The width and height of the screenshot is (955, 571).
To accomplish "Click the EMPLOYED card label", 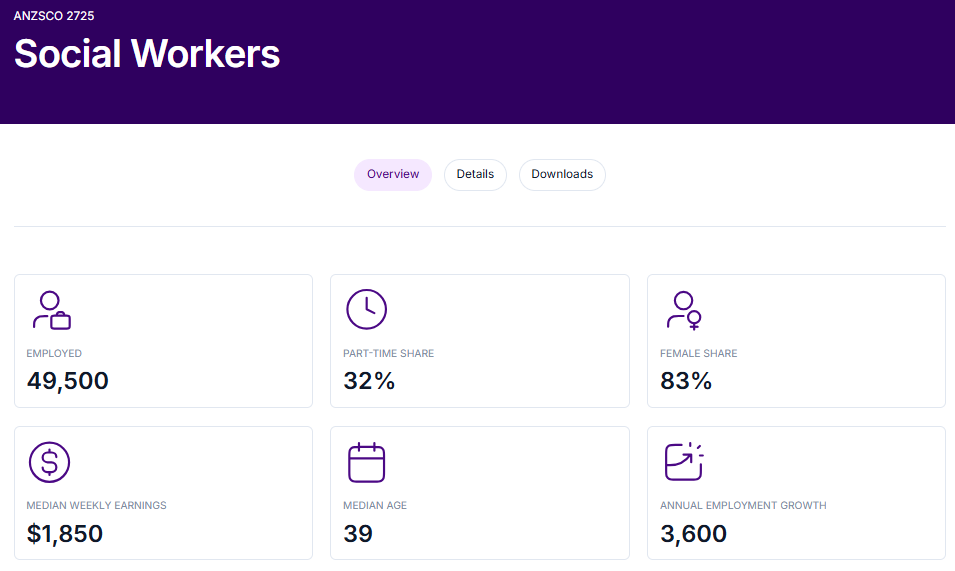I will tap(54, 354).
